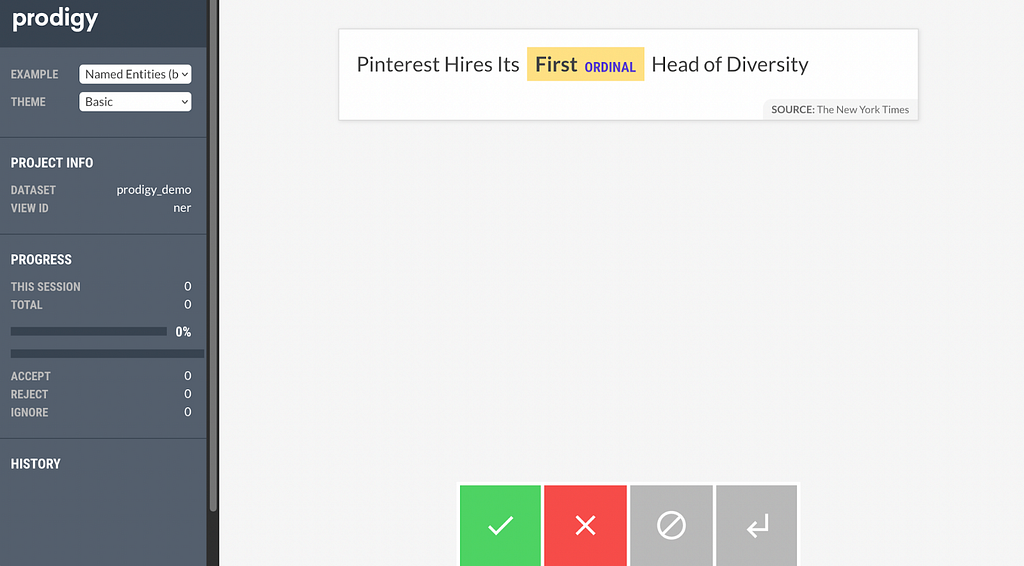Click the prodigy logo in the sidebar
Screen dimensions: 1024x566
[x=55, y=19]
